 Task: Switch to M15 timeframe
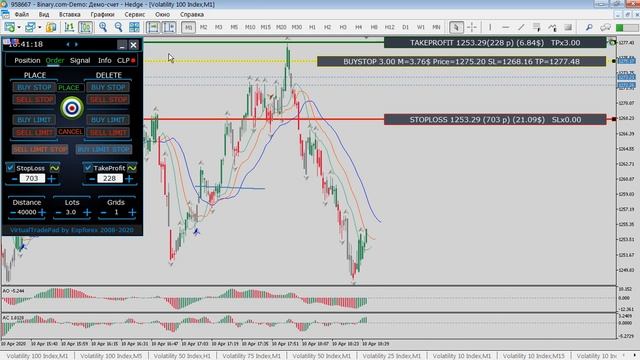[265, 27]
